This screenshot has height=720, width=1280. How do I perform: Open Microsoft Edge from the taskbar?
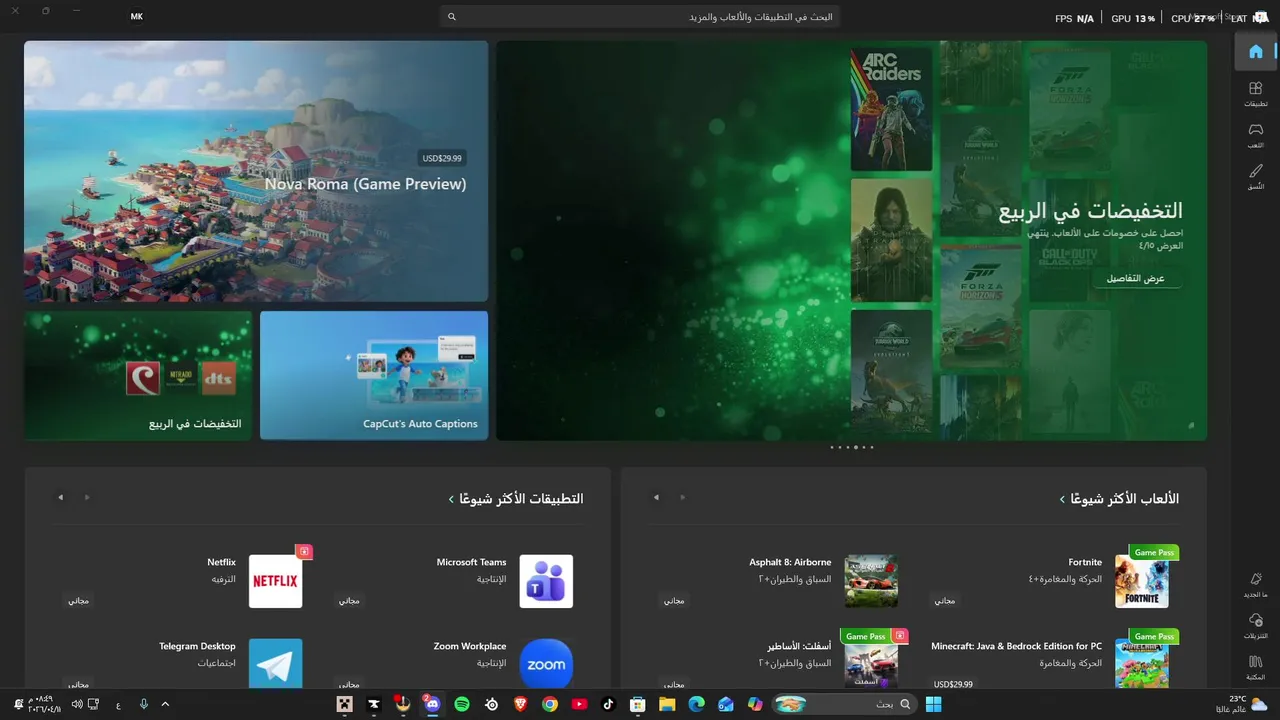(696, 704)
